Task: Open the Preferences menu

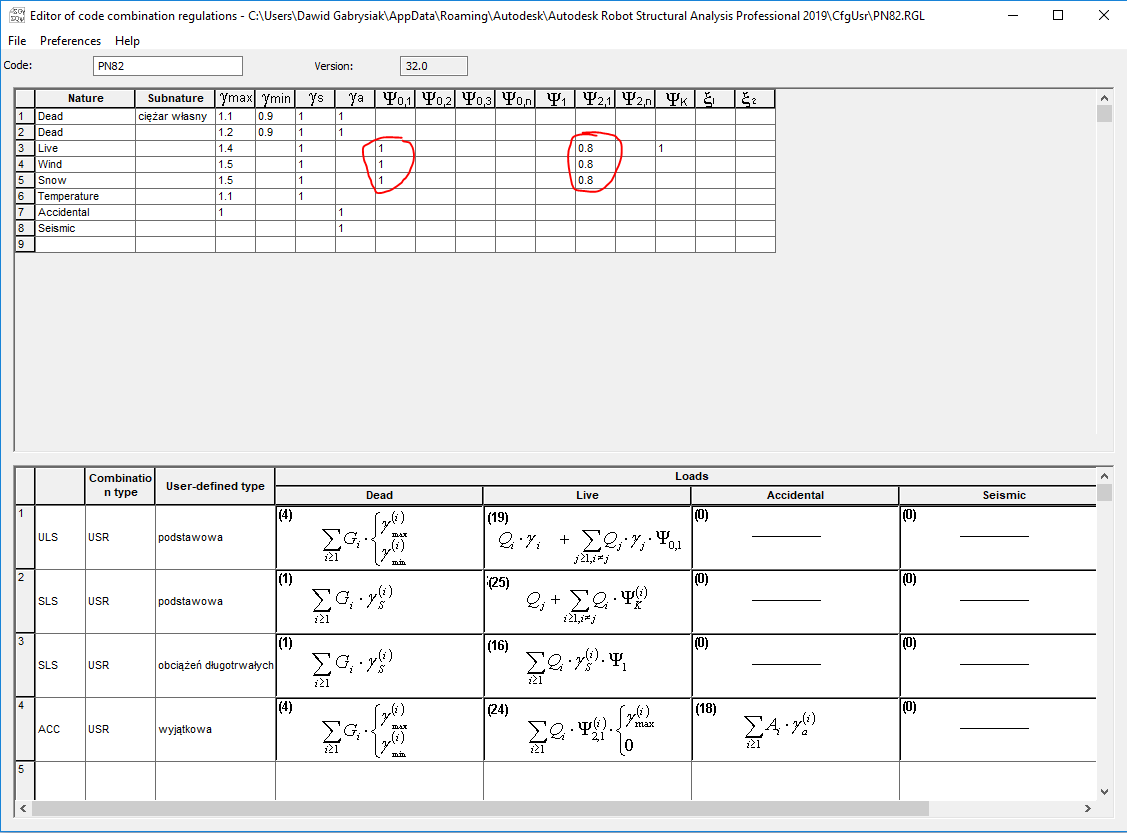Action: point(70,41)
